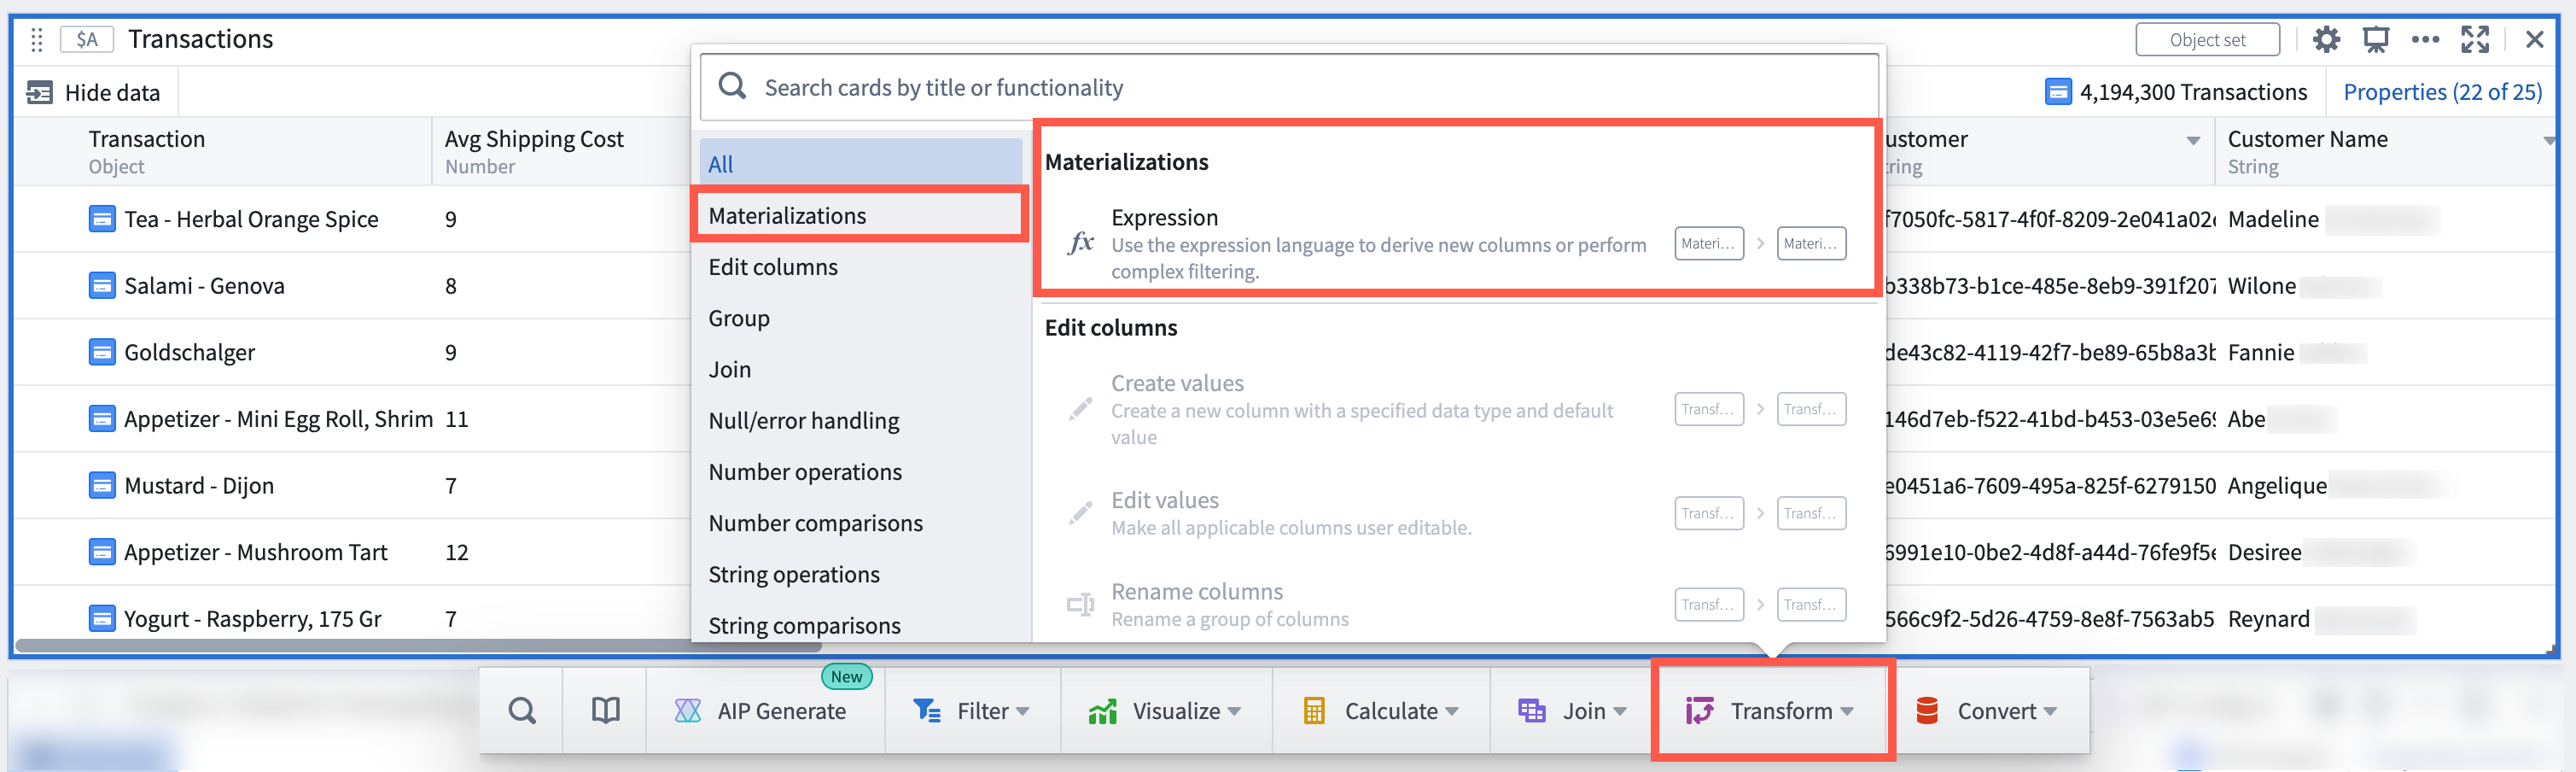
Task: Click the Convert database icon
Action: [1927, 711]
